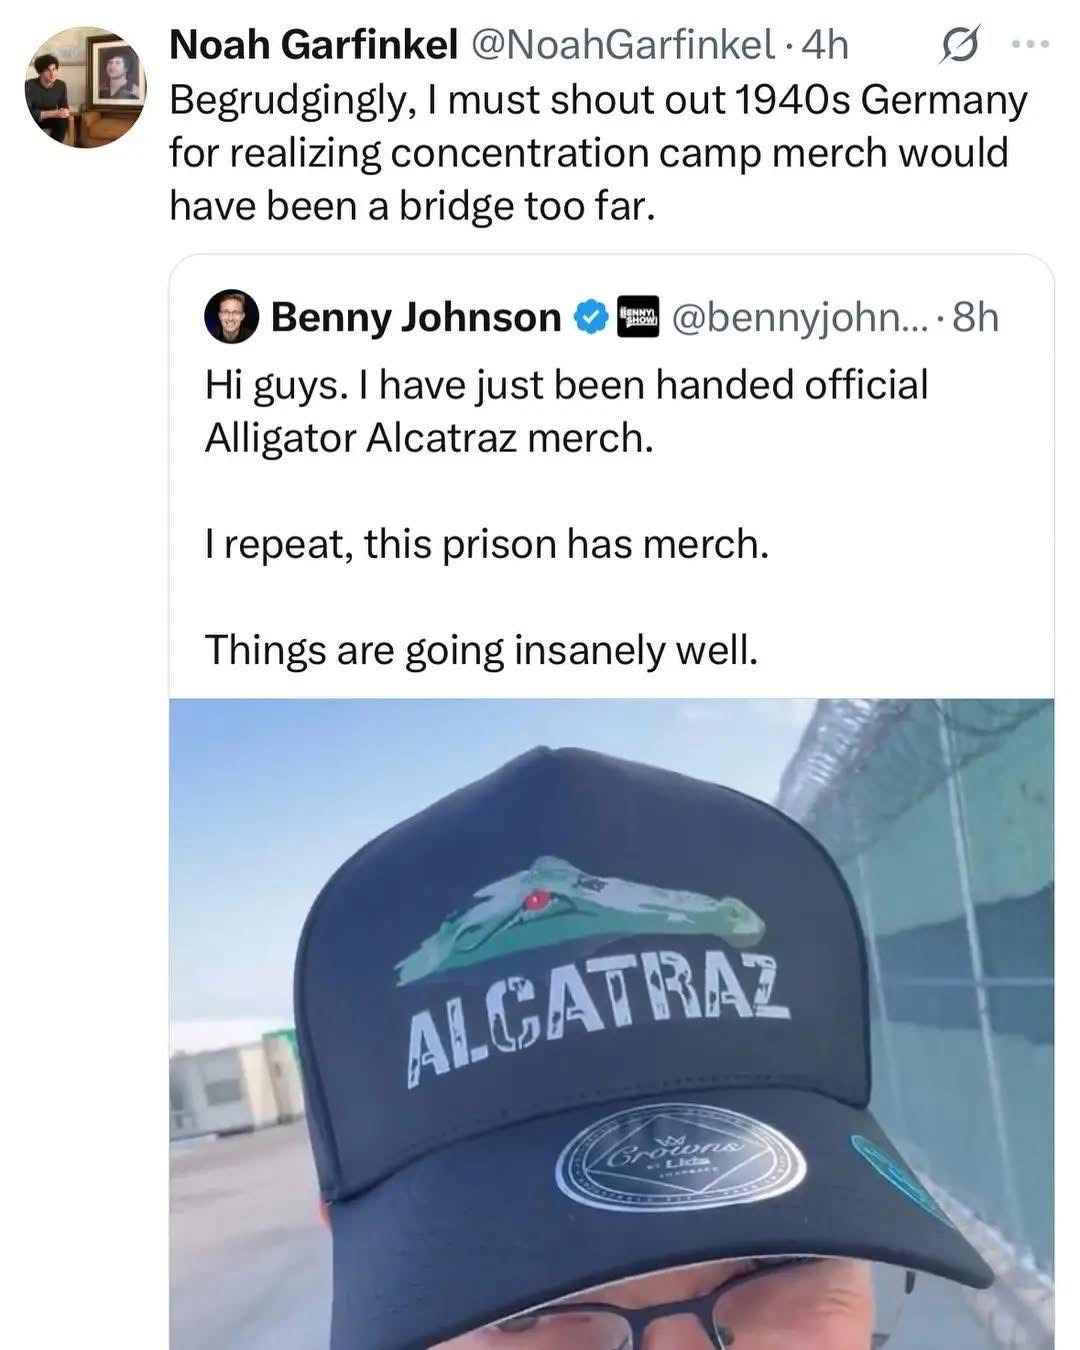Open Noah Garfinkel's profile avatar
This screenshot has height=1350, width=1080.
point(85,87)
